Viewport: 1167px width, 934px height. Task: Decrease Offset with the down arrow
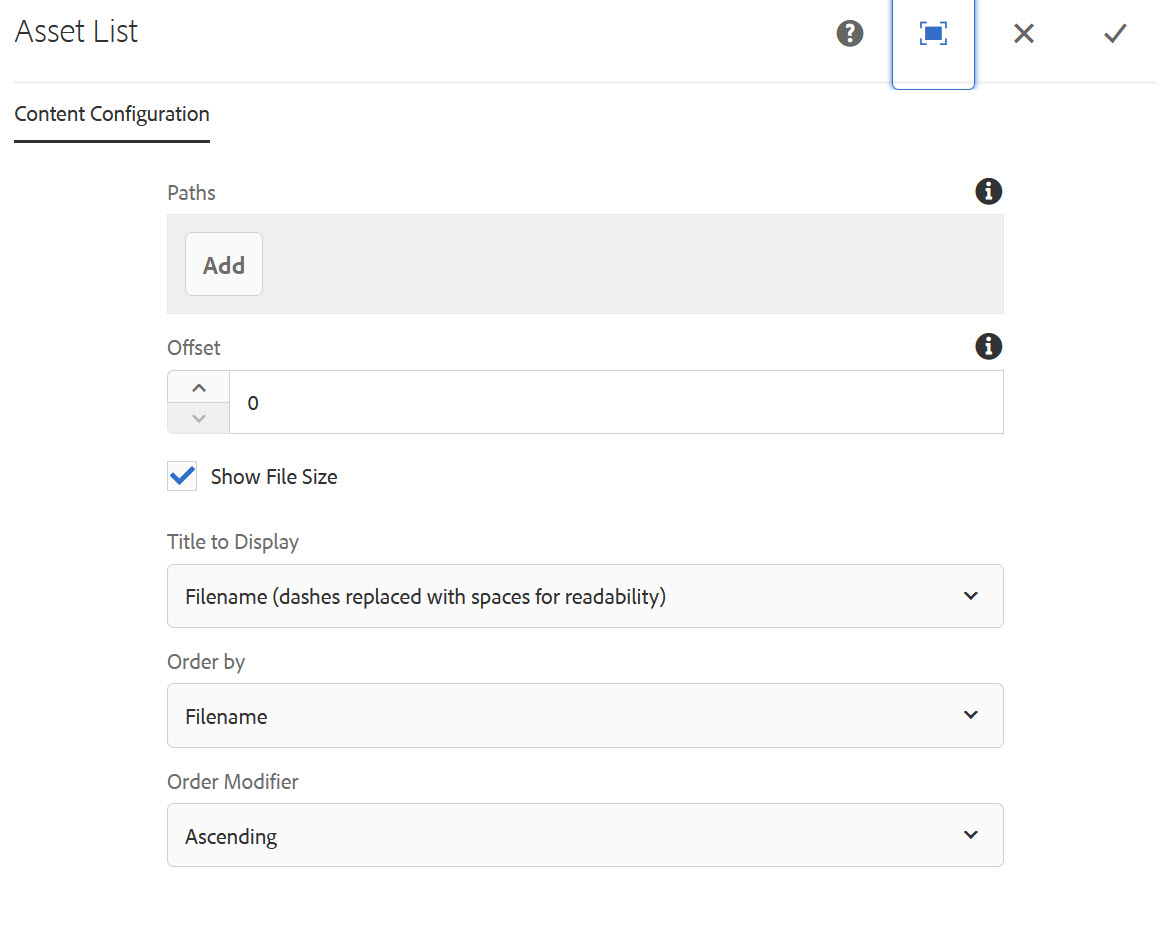[198, 418]
